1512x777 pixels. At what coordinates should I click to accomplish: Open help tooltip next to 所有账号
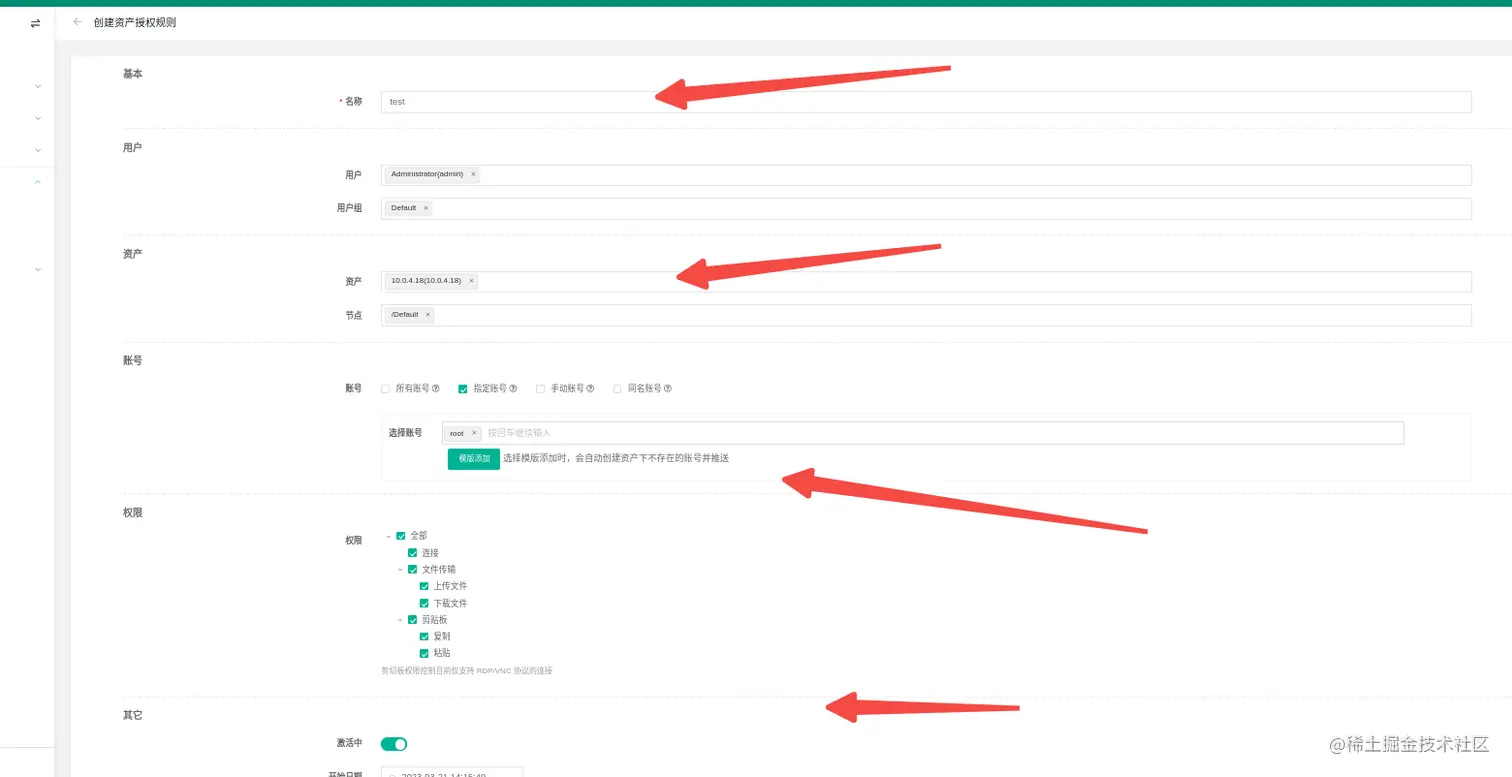click(x=436, y=388)
